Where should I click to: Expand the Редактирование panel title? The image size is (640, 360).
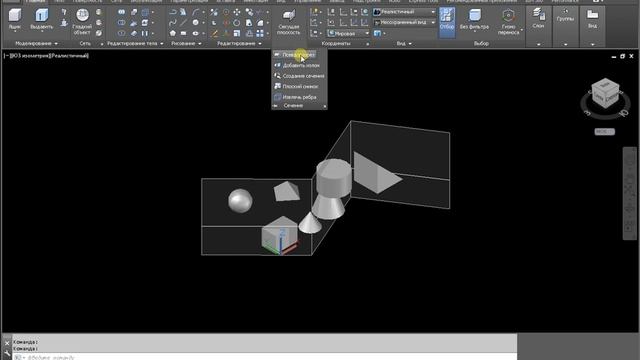239,43
